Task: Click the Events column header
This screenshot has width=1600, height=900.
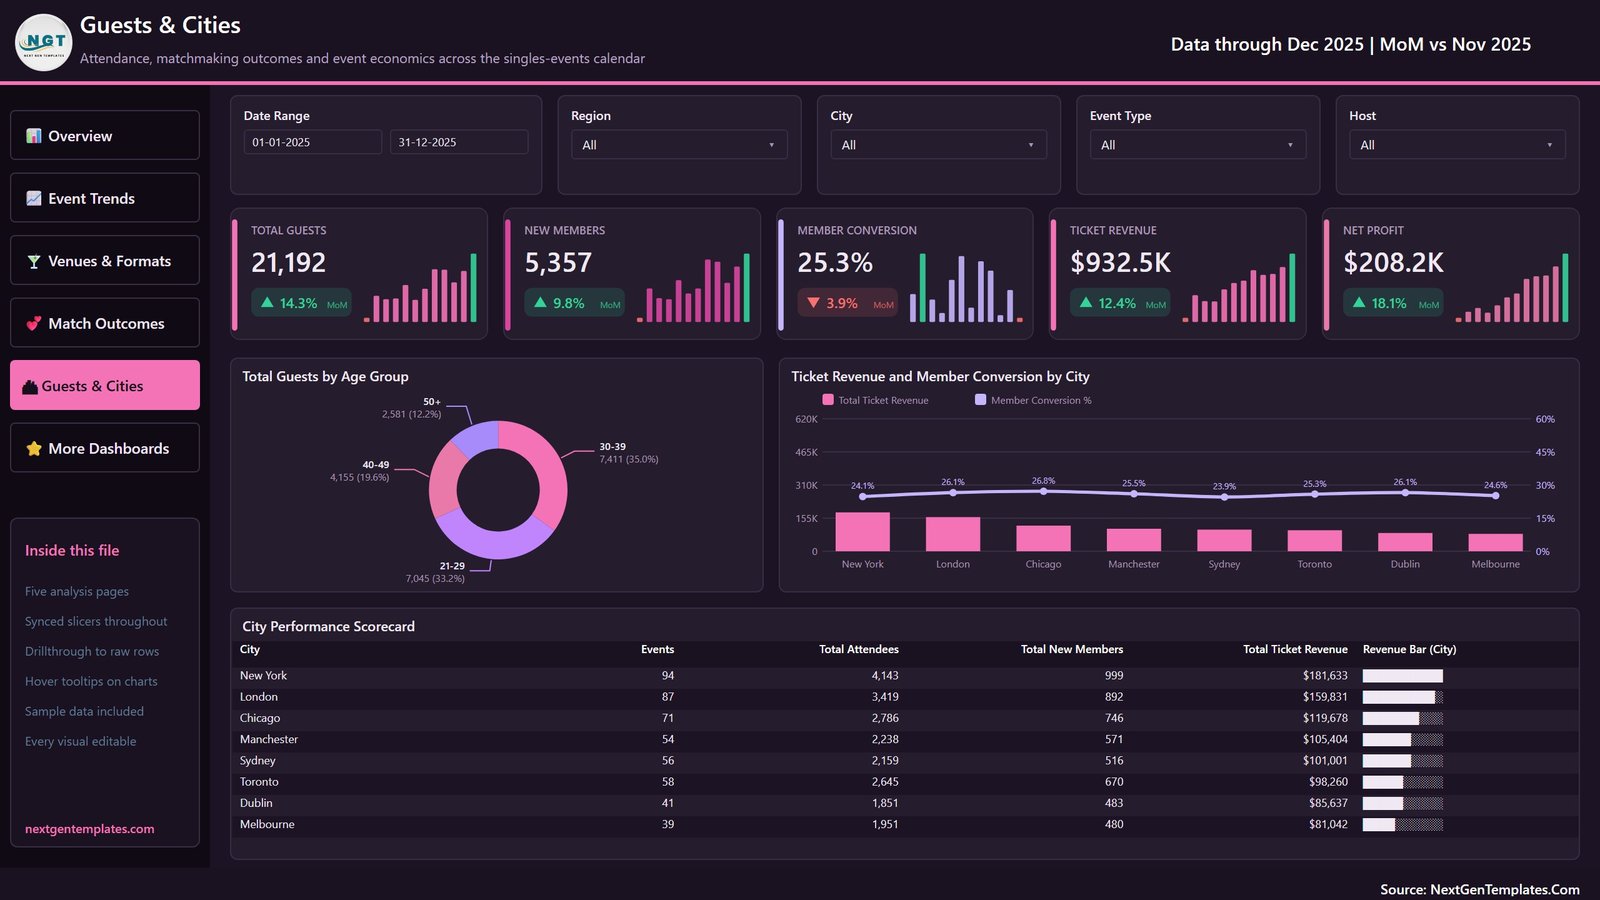Action: pyautogui.click(x=657, y=649)
